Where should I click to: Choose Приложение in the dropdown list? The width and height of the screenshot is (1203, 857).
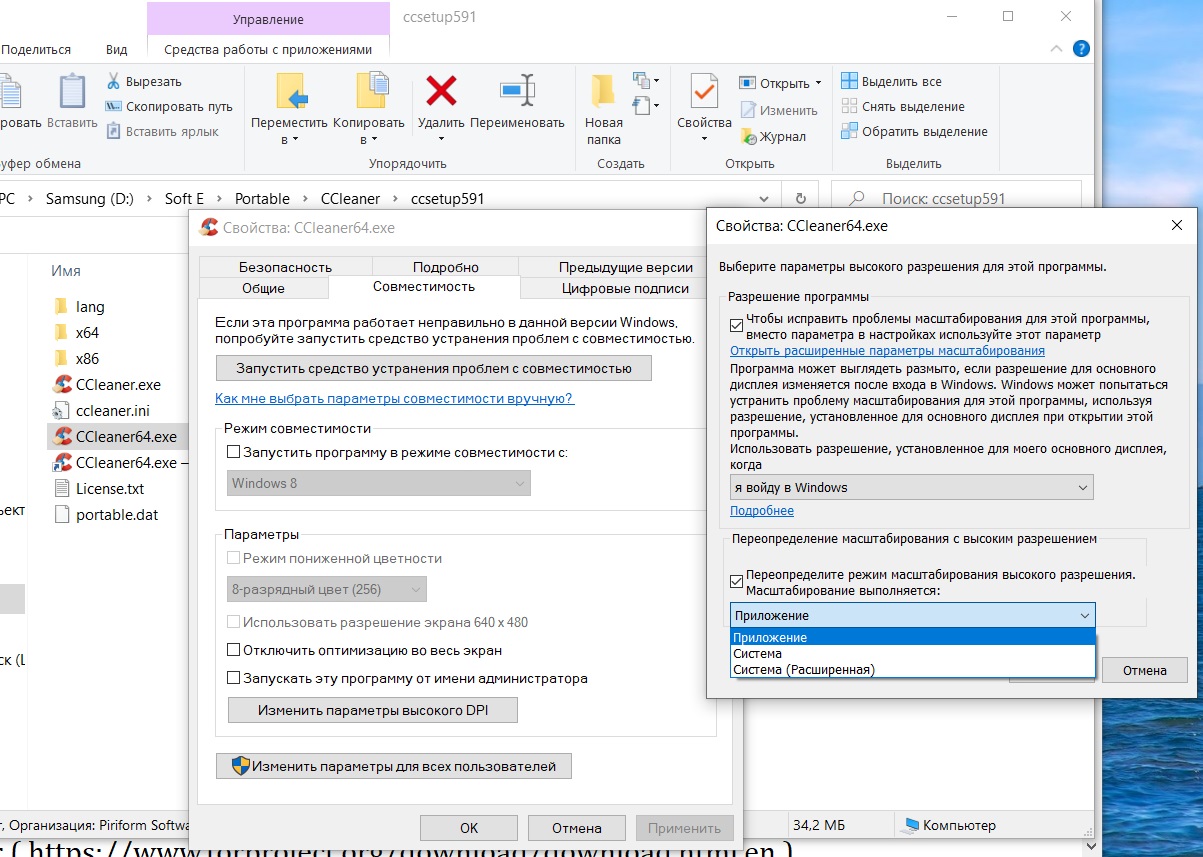[913, 637]
